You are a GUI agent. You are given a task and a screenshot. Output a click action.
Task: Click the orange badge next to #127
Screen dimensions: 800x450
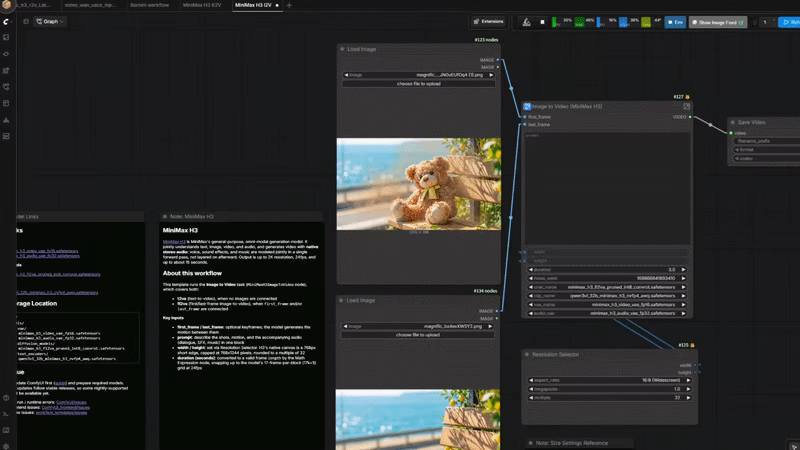coord(687,97)
